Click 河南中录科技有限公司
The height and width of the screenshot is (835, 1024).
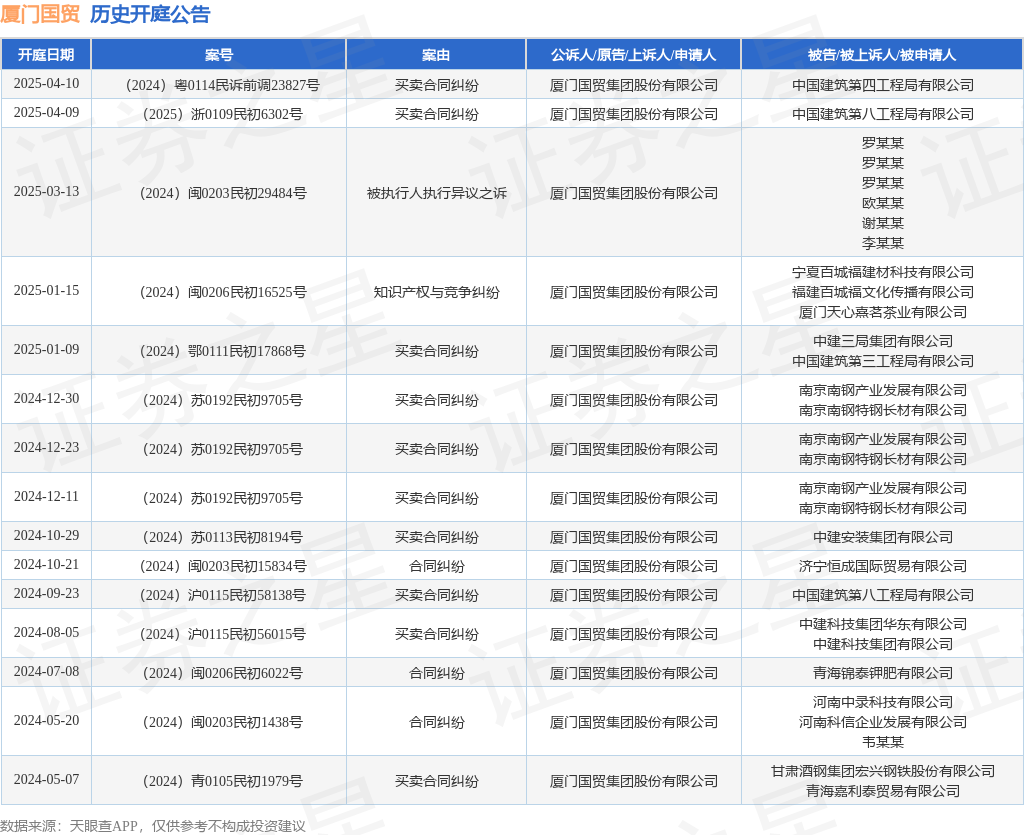click(x=883, y=702)
